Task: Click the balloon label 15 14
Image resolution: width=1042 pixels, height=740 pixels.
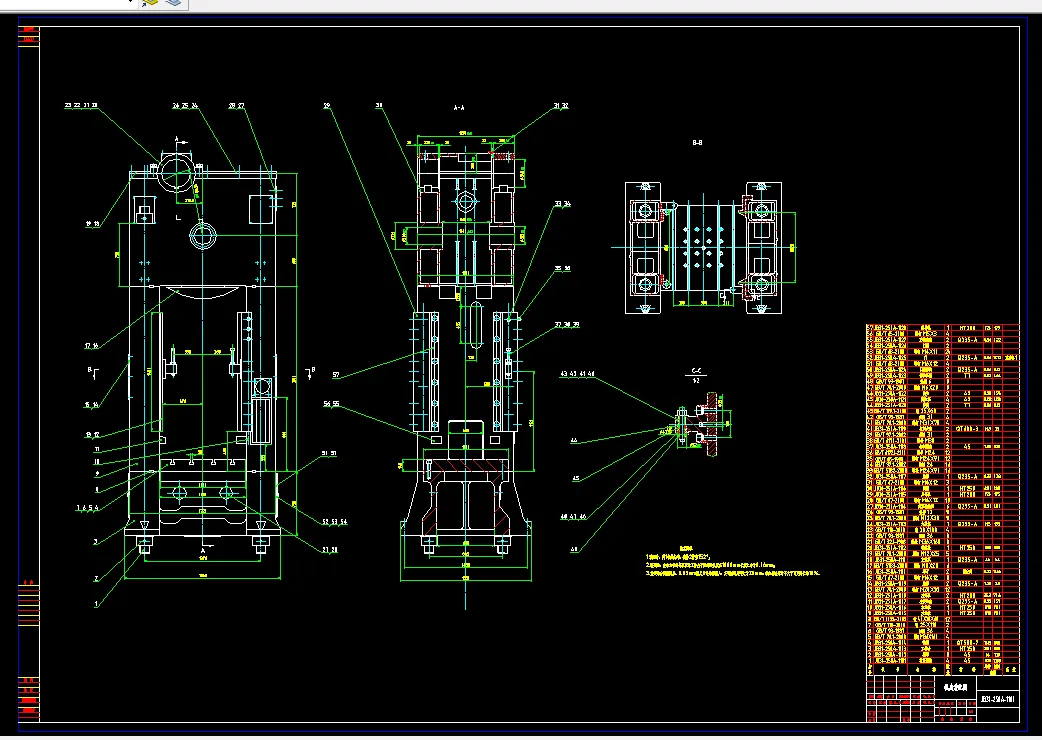Action: click(92, 405)
